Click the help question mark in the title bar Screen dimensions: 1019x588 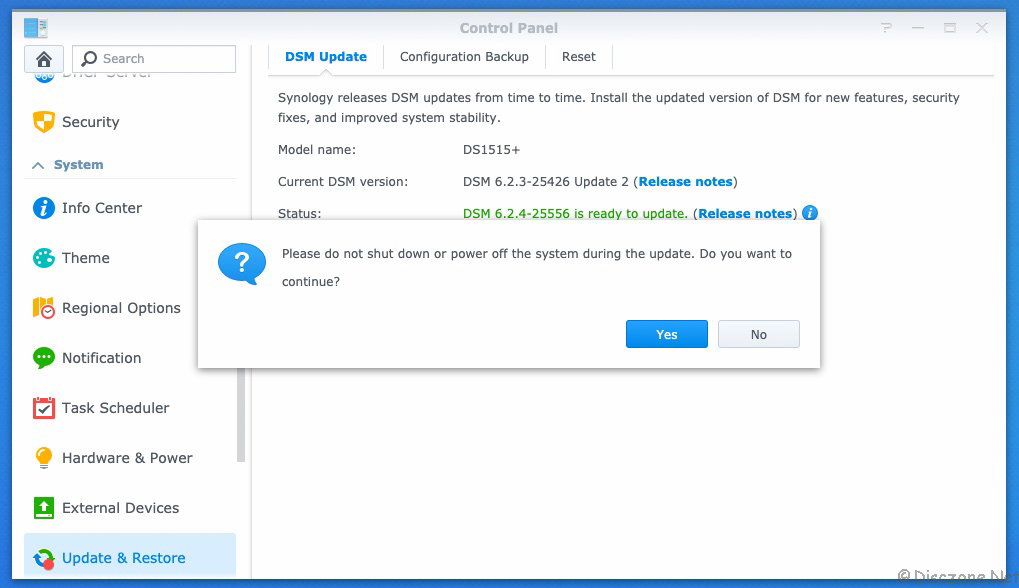click(x=886, y=28)
